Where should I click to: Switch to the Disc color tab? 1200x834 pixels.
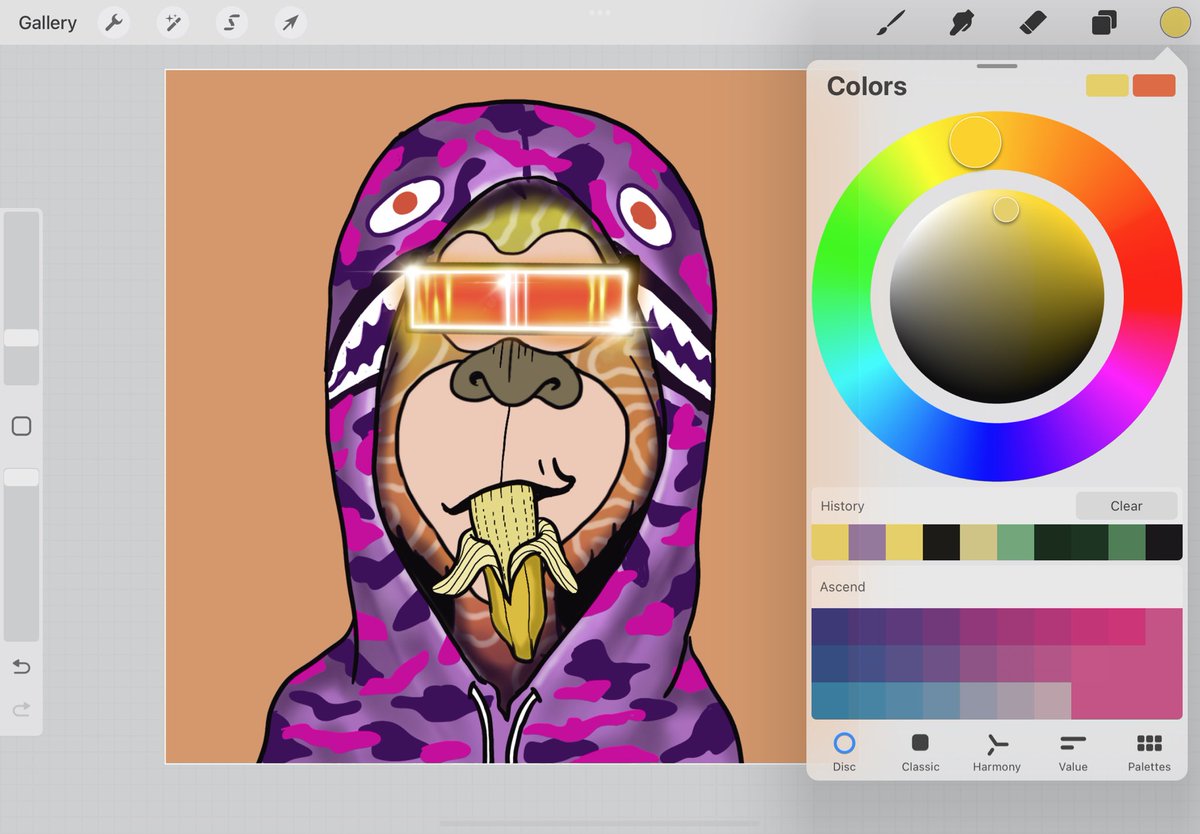pyautogui.click(x=844, y=752)
